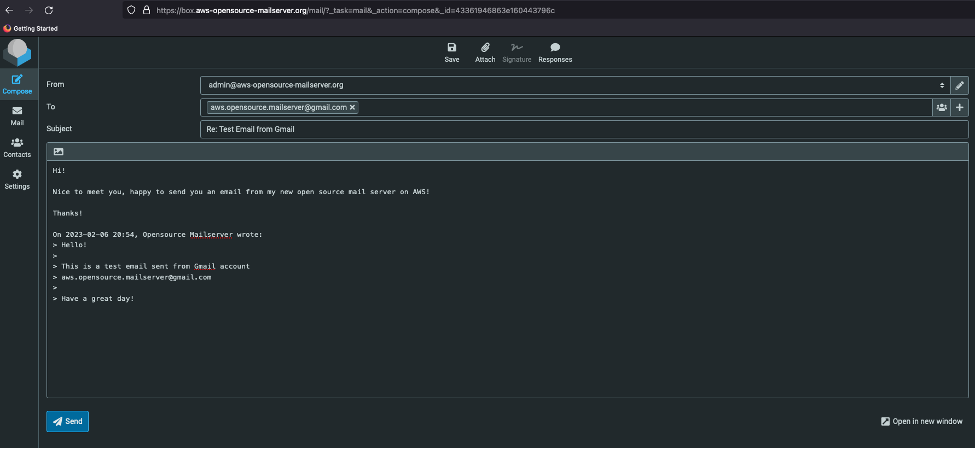Open Settings in the sidebar
The width and height of the screenshot is (977, 449).
(x=17, y=179)
